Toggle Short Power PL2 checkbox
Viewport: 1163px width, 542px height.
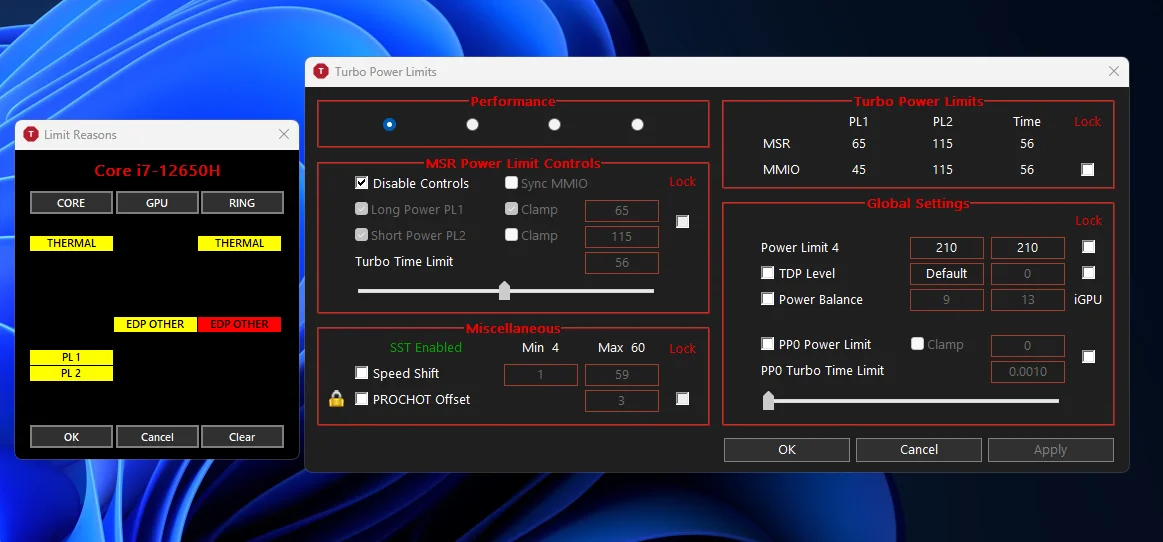[x=362, y=235]
